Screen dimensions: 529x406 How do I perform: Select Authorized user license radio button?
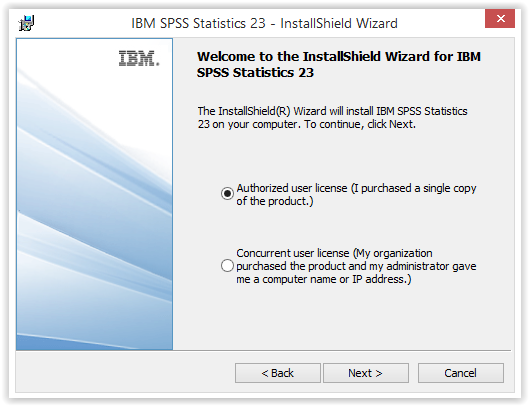[x=227, y=193]
